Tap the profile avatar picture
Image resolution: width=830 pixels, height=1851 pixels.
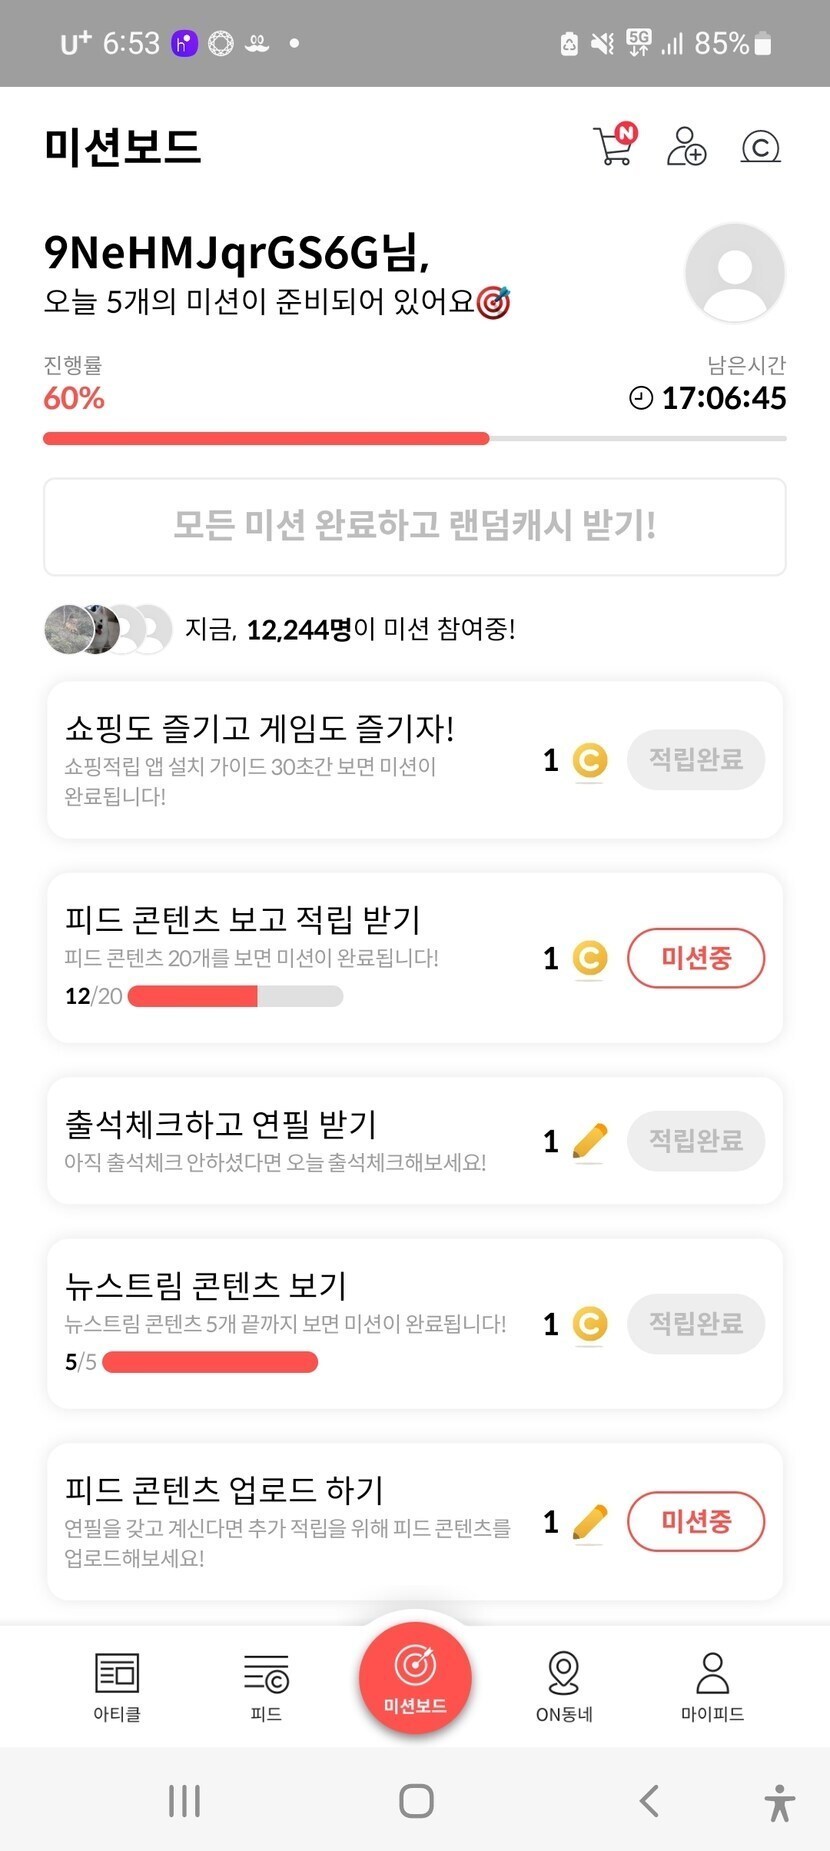(x=734, y=272)
